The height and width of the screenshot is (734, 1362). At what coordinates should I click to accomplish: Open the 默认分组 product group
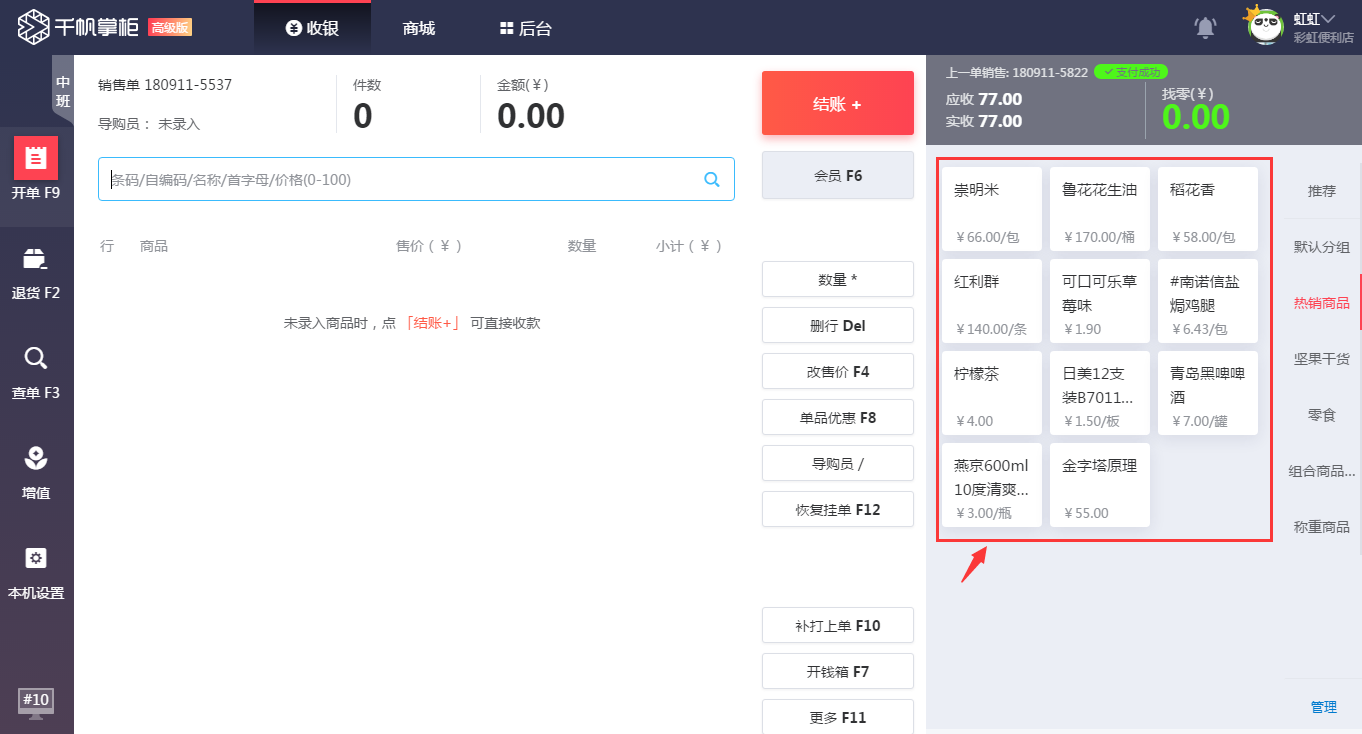[1322, 247]
